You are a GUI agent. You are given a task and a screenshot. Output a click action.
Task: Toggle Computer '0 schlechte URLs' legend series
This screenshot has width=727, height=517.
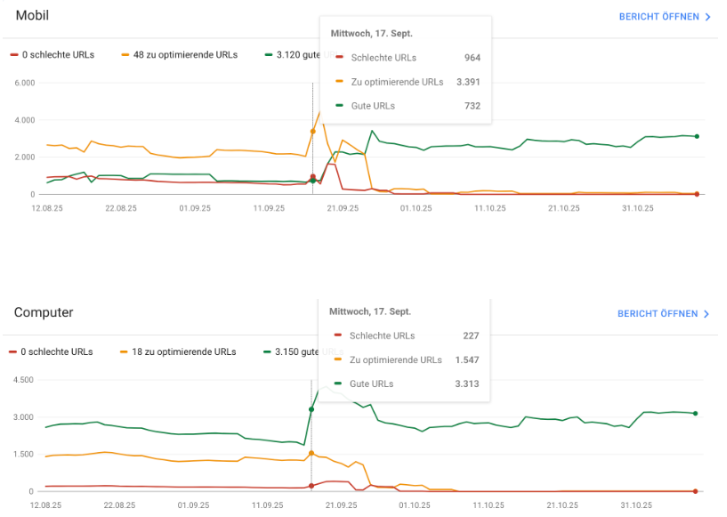click(x=57, y=351)
